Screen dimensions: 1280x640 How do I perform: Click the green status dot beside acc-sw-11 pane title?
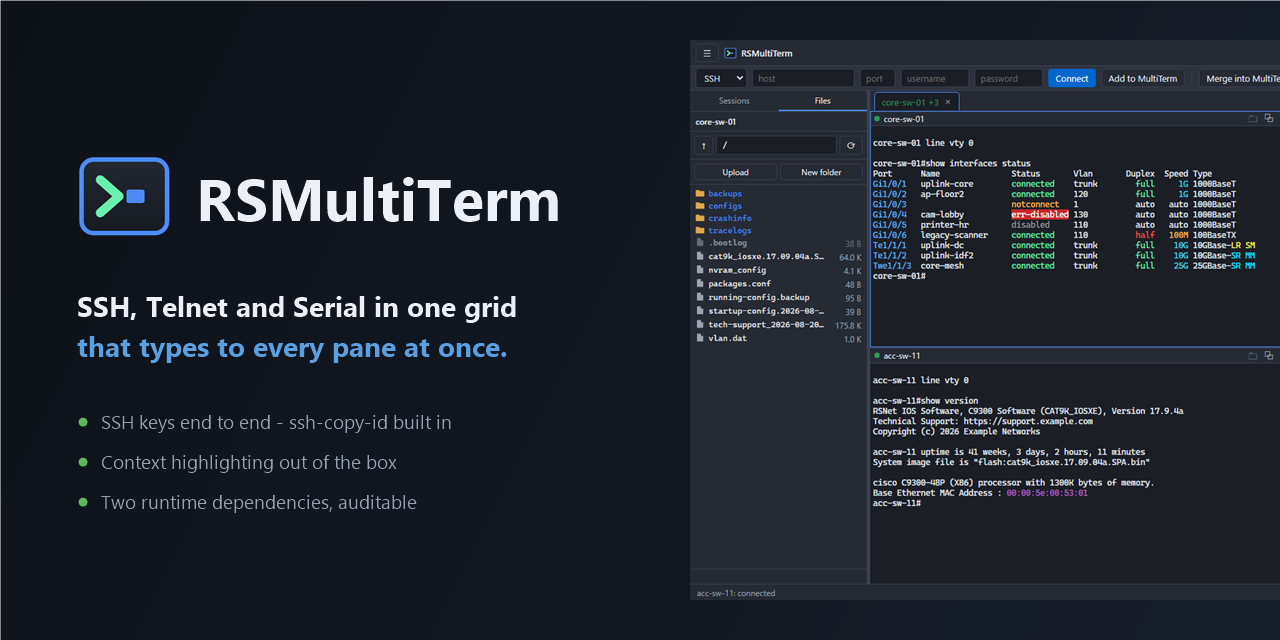[877, 355]
